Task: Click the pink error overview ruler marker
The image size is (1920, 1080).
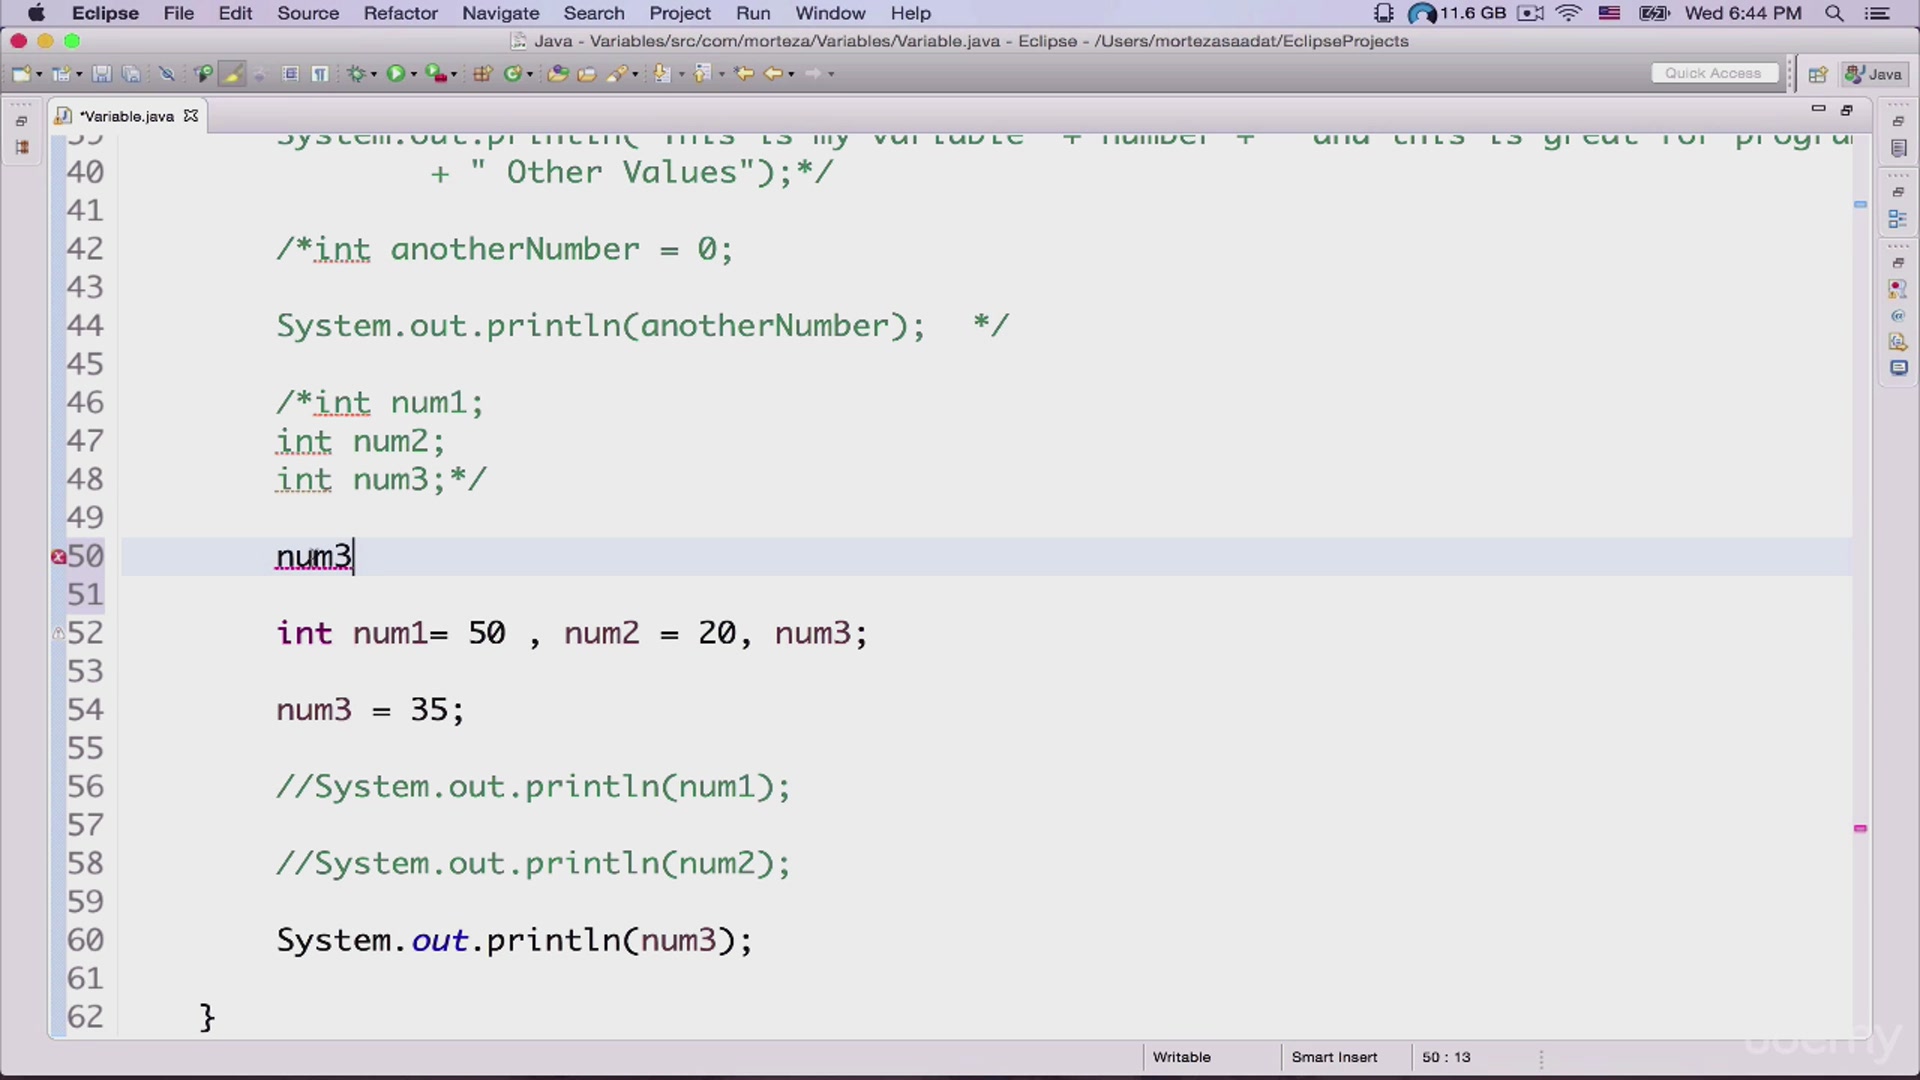Action: [x=1860, y=829]
